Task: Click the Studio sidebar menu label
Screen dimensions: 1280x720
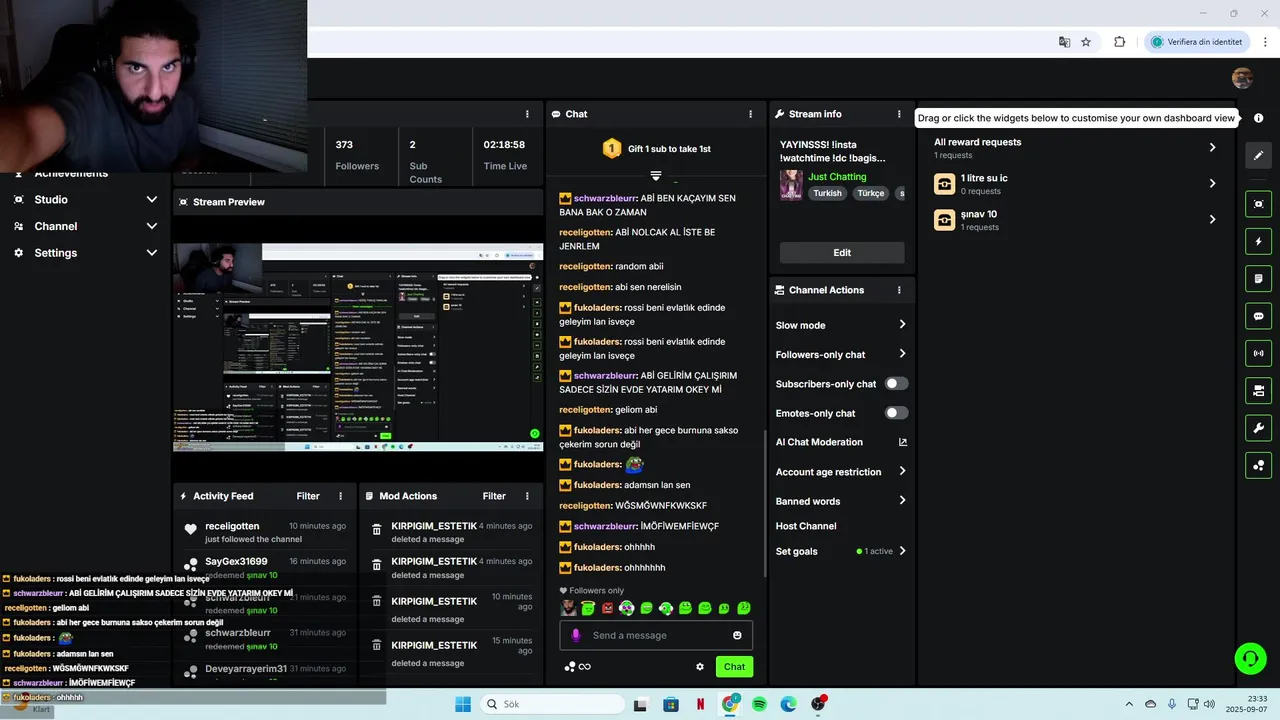Action: tap(51, 199)
